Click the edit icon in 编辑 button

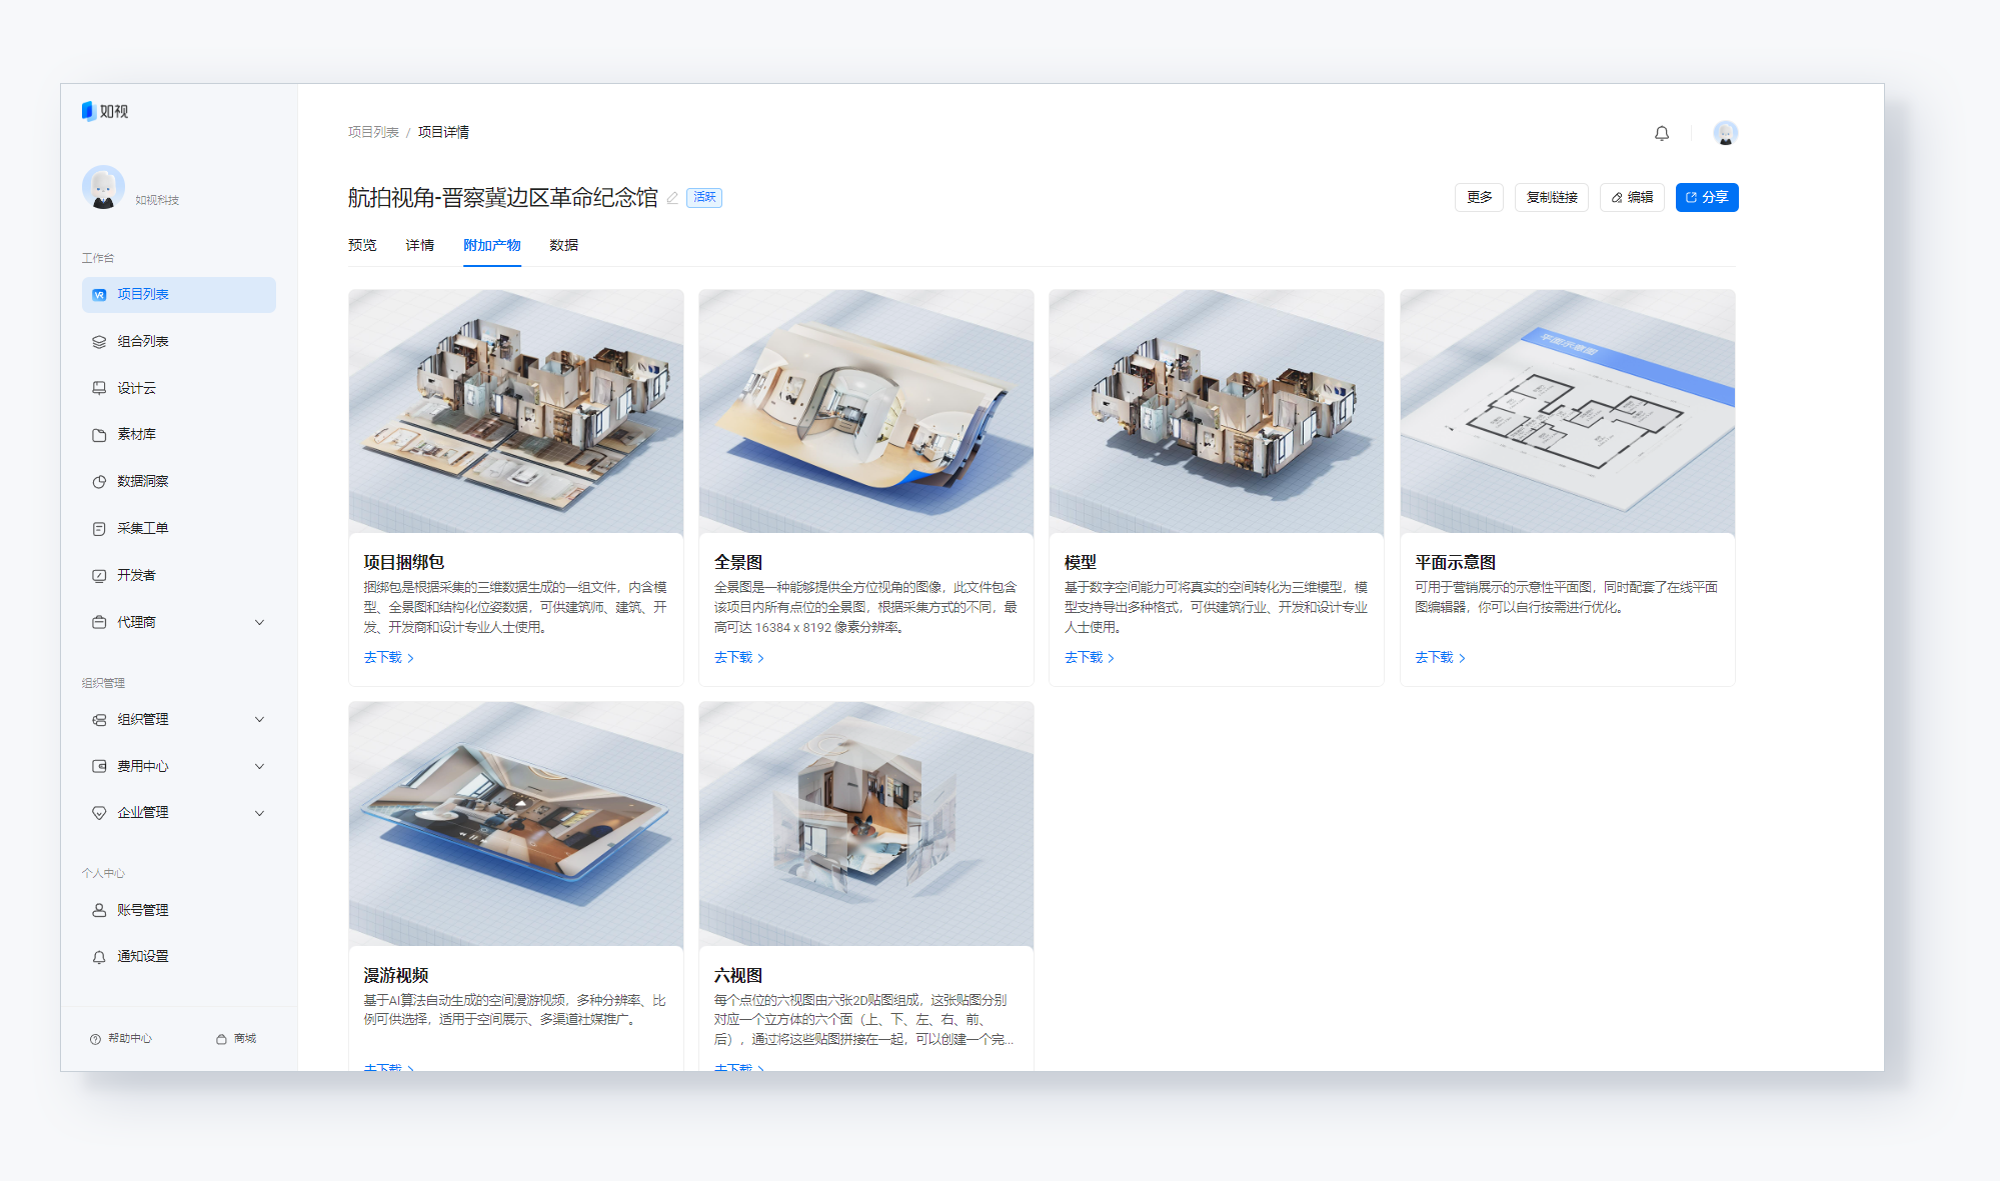pos(1617,198)
